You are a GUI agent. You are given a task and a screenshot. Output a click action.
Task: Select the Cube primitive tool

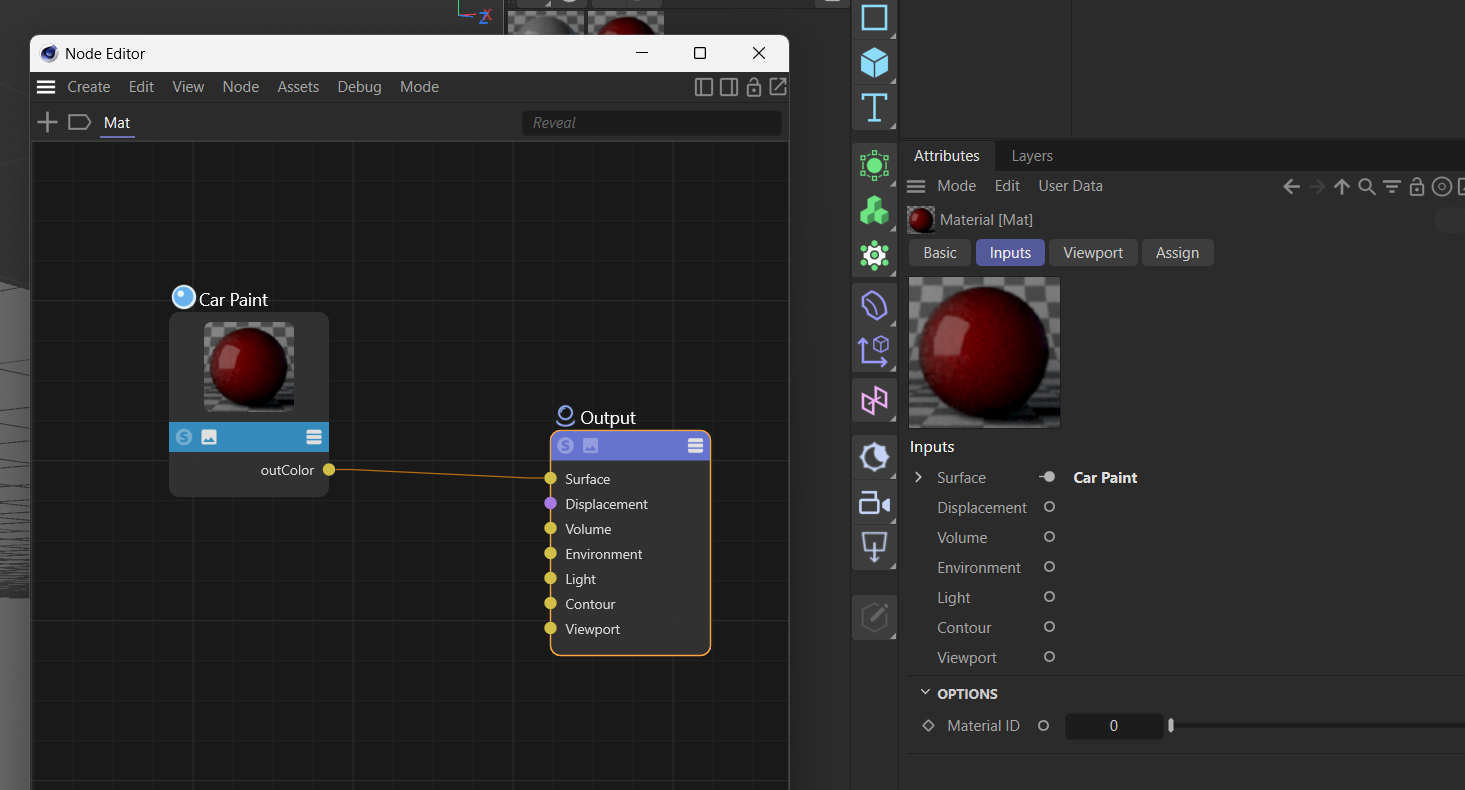pos(874,62)
